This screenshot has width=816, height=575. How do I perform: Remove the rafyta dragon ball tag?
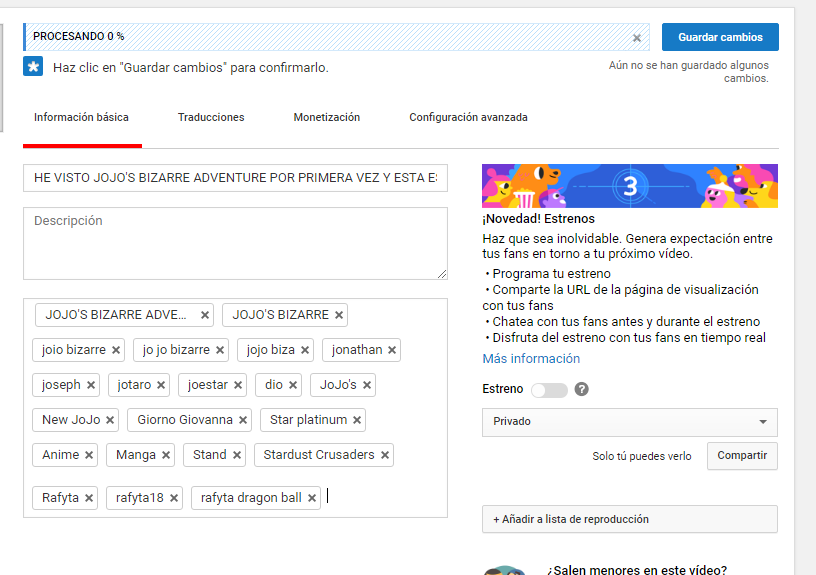pyautogui.click(x=312, y=498)
